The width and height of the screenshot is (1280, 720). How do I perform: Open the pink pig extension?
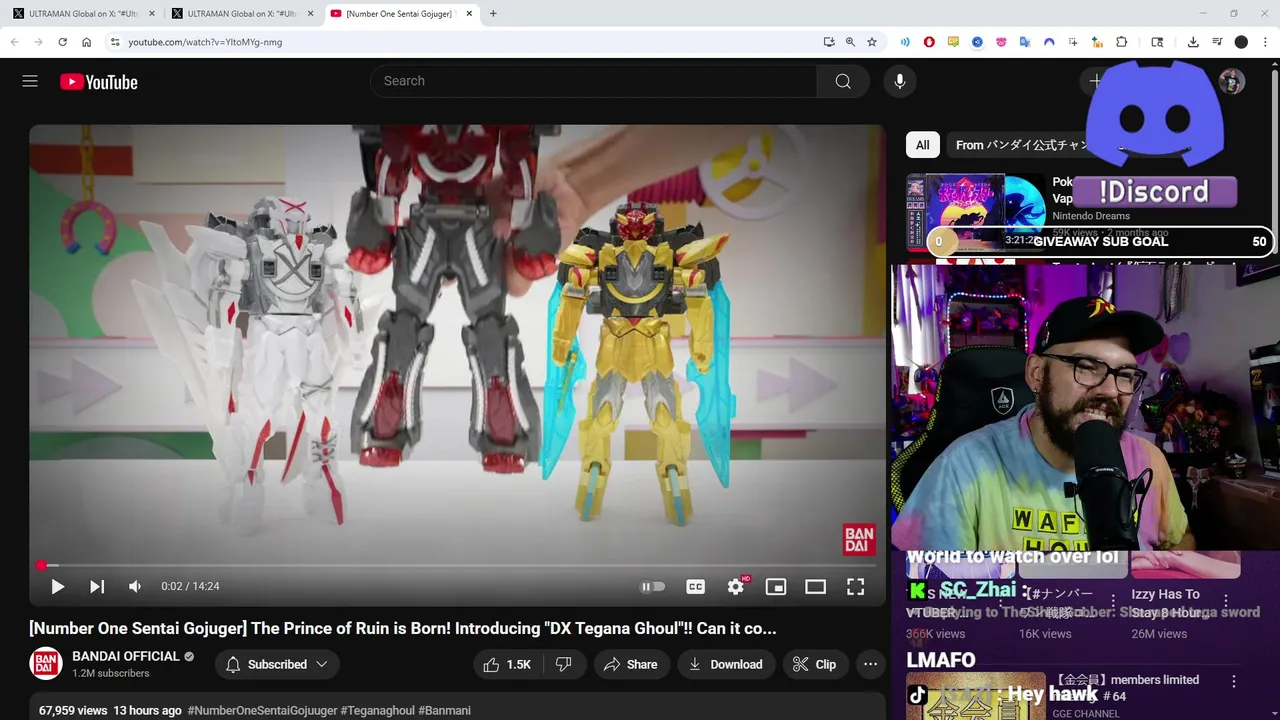[1001, 42]
